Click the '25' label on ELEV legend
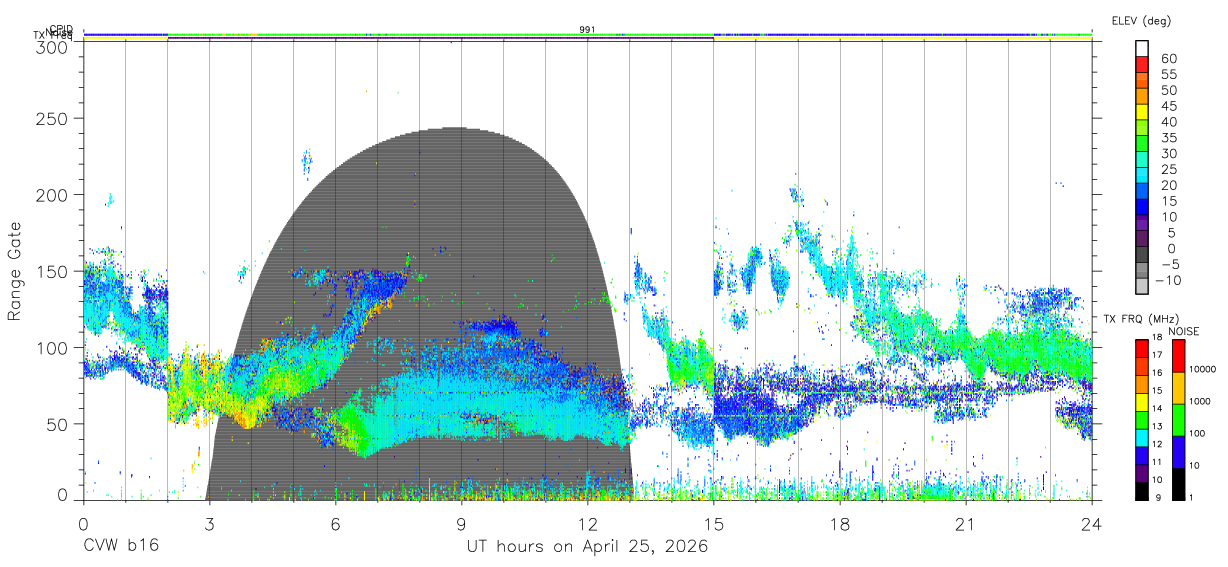This screenshot has width=1228, height=567. click(x=1169, y=169)
